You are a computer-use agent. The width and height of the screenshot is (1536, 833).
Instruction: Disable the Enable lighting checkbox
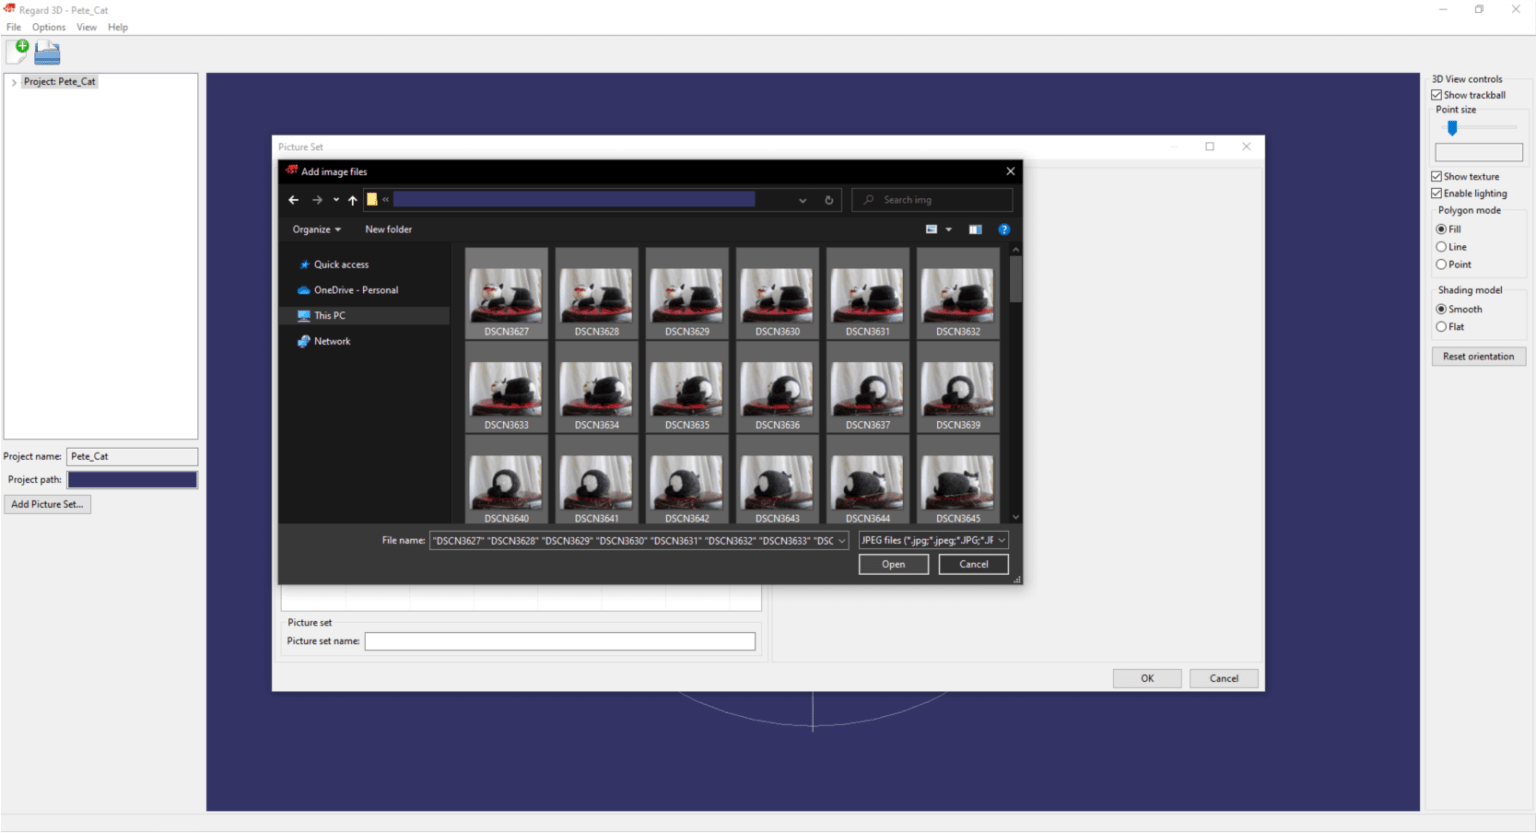(x=1437, y=194)
